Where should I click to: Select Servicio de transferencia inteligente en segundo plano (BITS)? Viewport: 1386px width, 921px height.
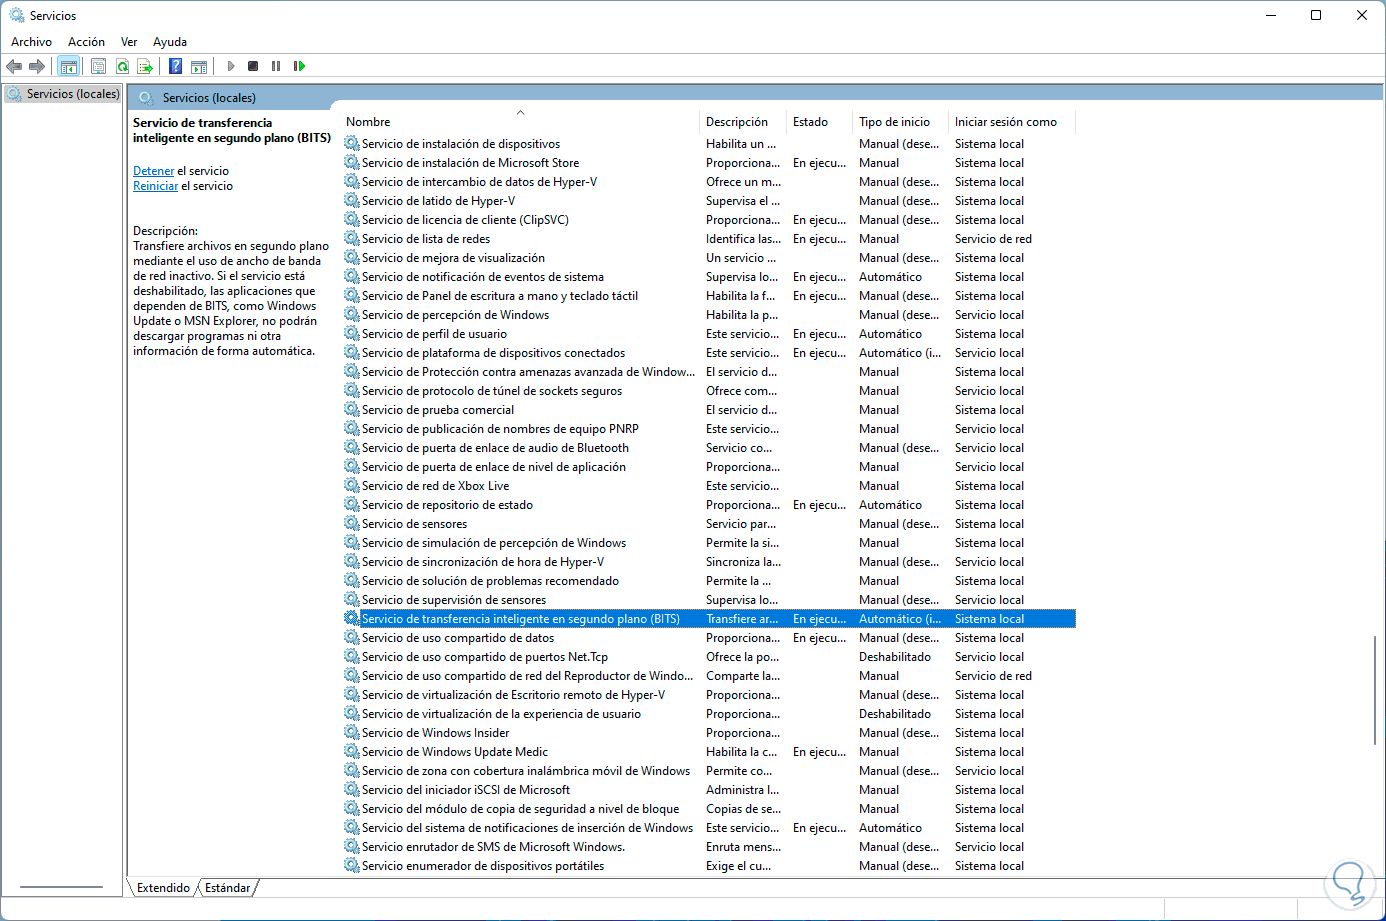(x=709, y=619)
